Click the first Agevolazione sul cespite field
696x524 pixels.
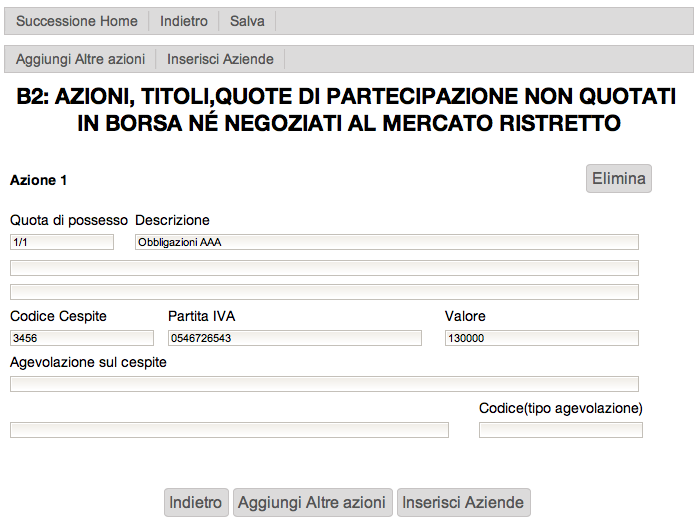(324, 384)
